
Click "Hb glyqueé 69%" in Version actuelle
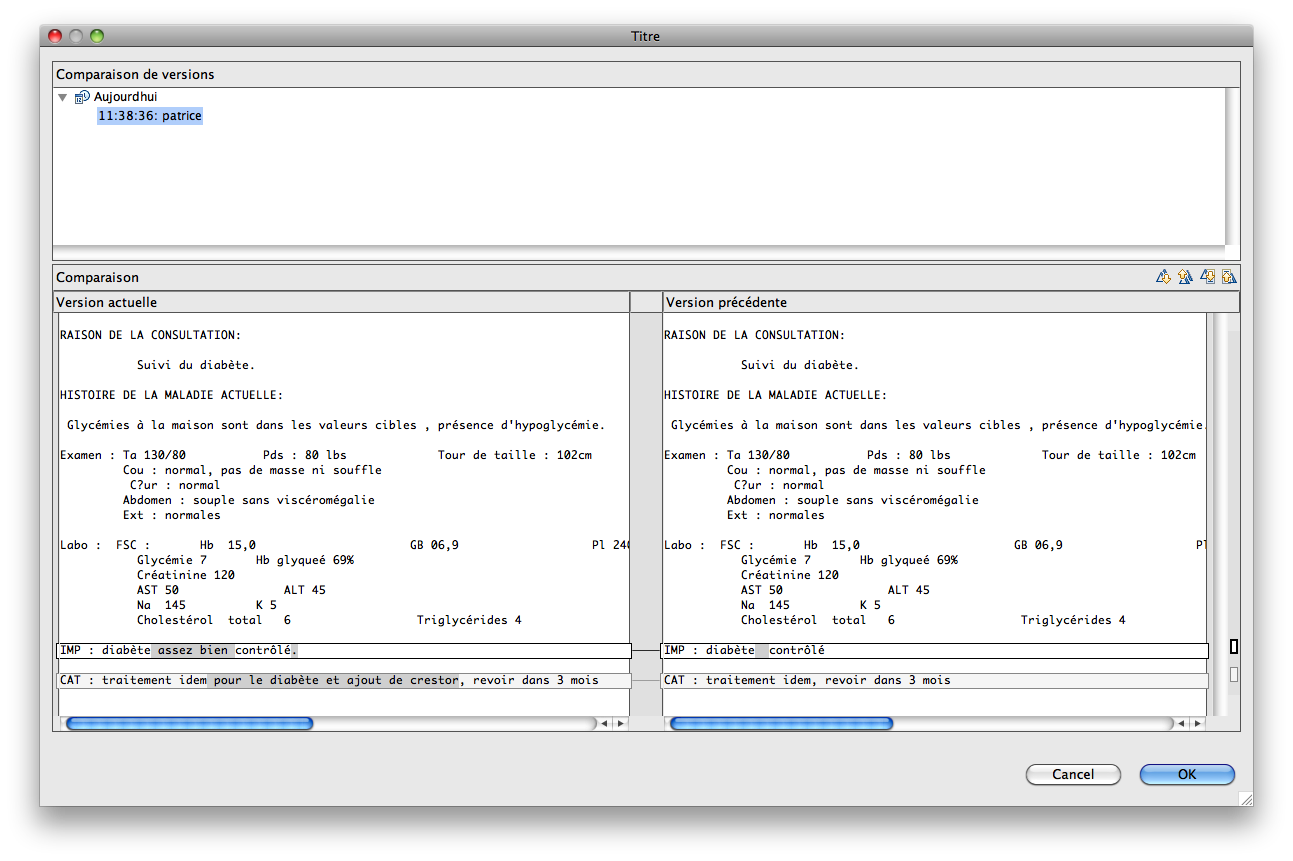point(305,560)
